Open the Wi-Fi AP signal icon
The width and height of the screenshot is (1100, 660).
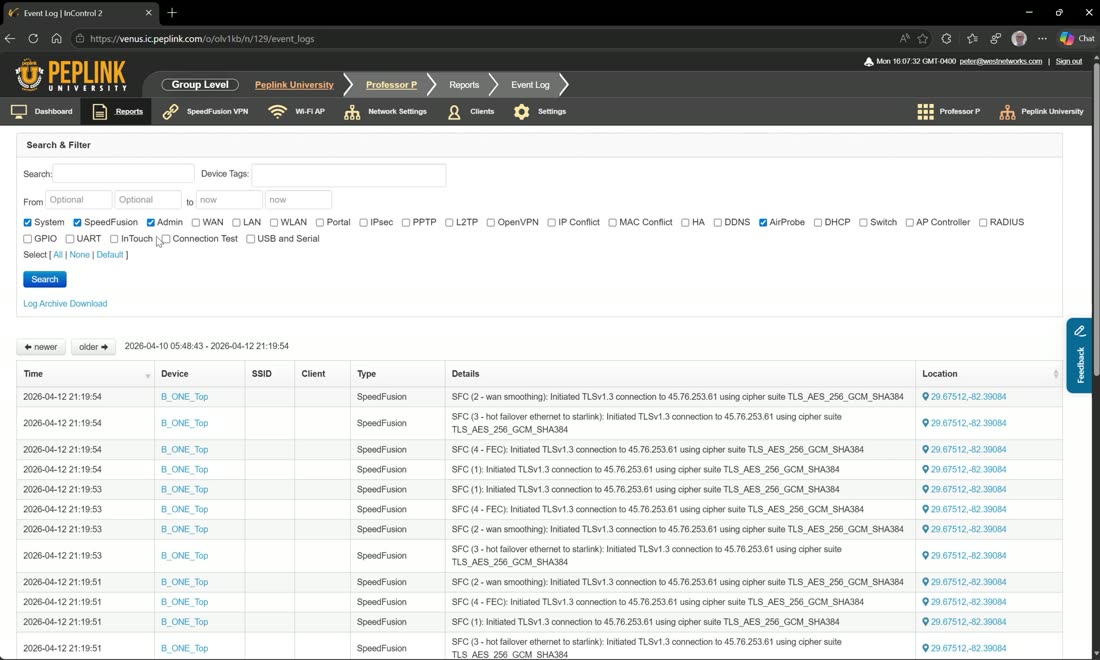278,112
